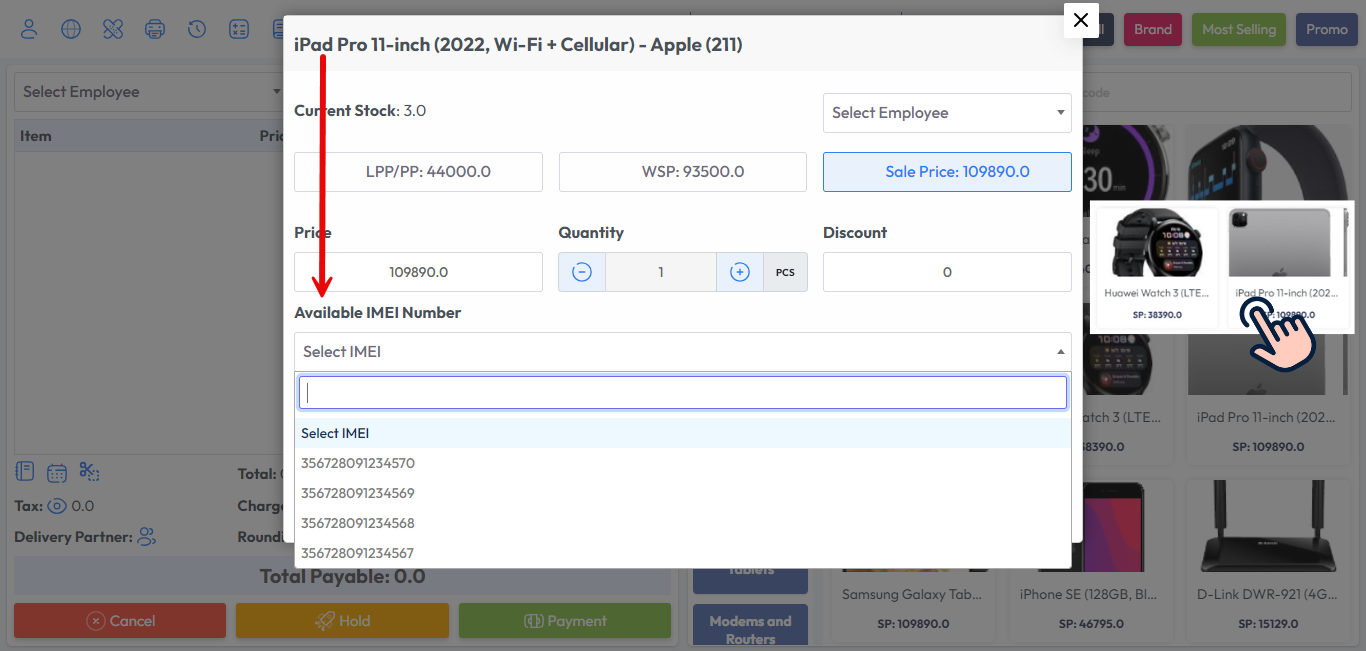1366x651 pixels.
Task: Open the calendar icon below the item list
Action: coord(57,471)
